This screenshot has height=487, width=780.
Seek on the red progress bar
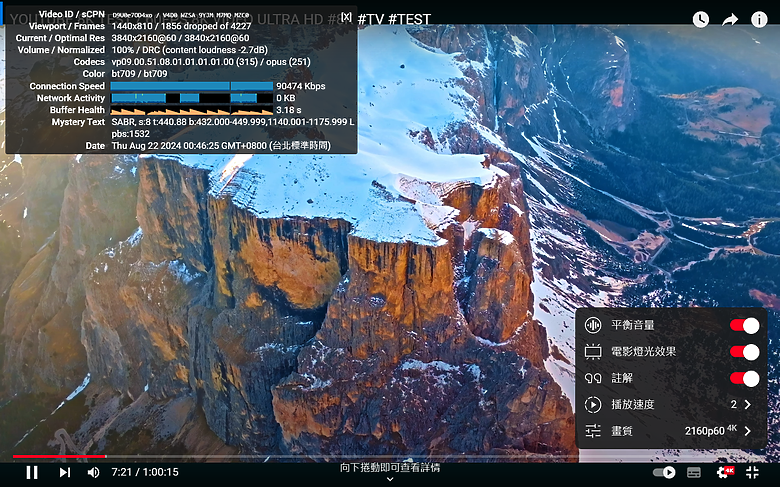pyautogui.click(x=59, y=456)
